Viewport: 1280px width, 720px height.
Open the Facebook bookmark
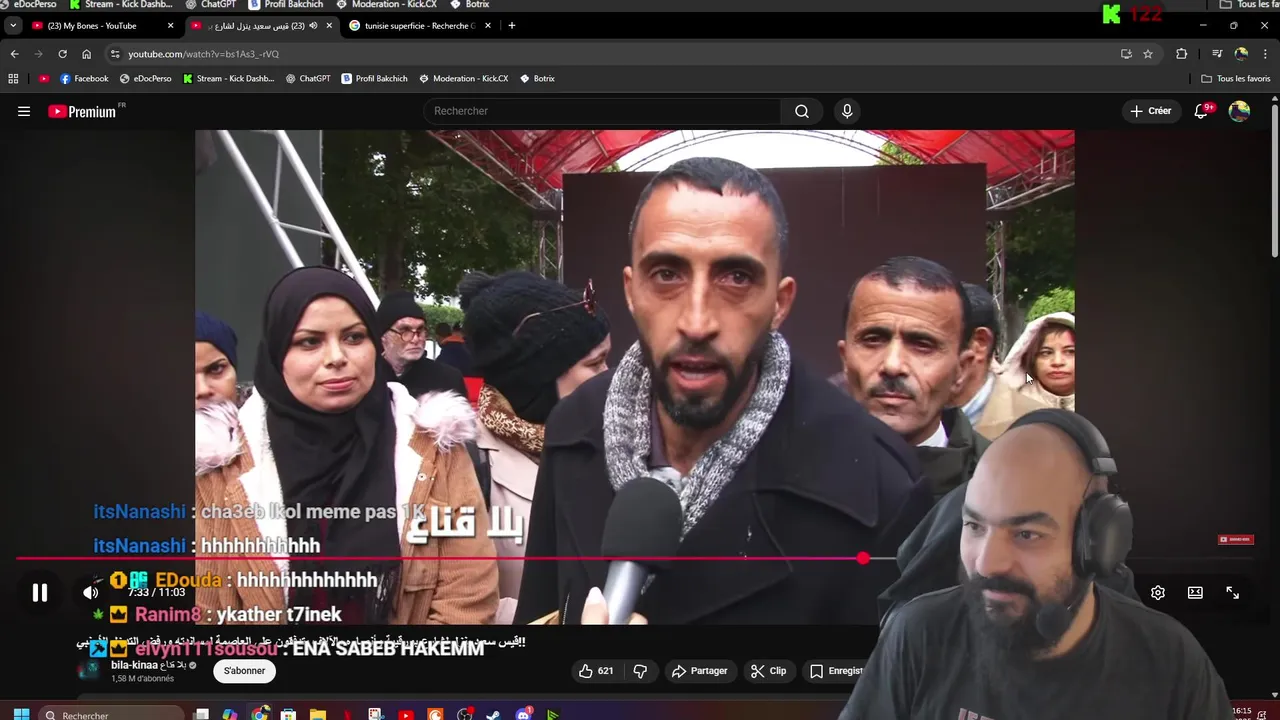coord(84,78)
